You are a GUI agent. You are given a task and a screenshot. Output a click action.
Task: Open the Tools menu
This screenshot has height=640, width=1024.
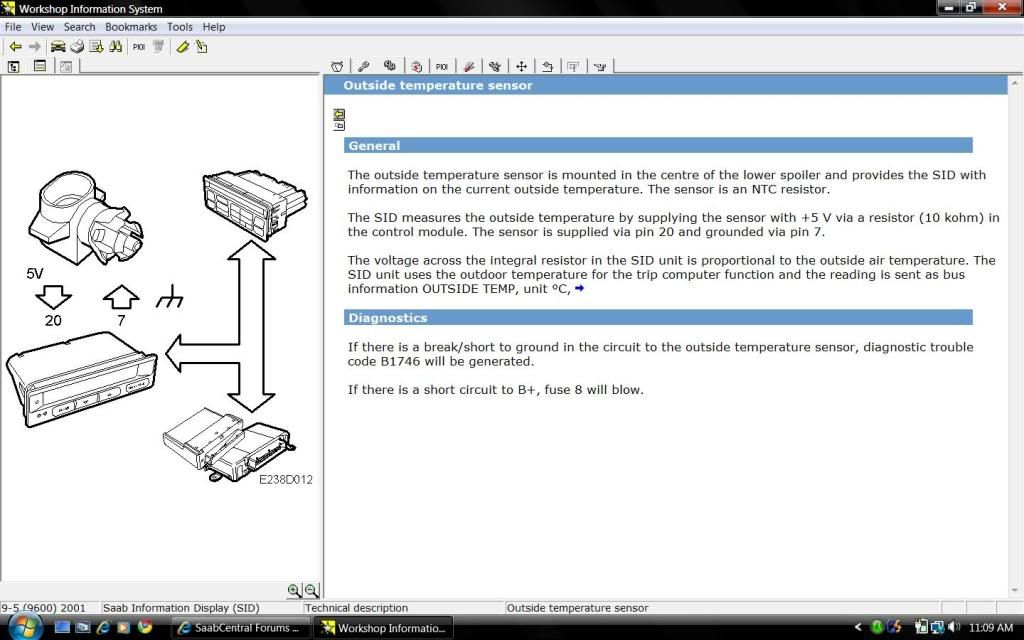click(180, 27)
